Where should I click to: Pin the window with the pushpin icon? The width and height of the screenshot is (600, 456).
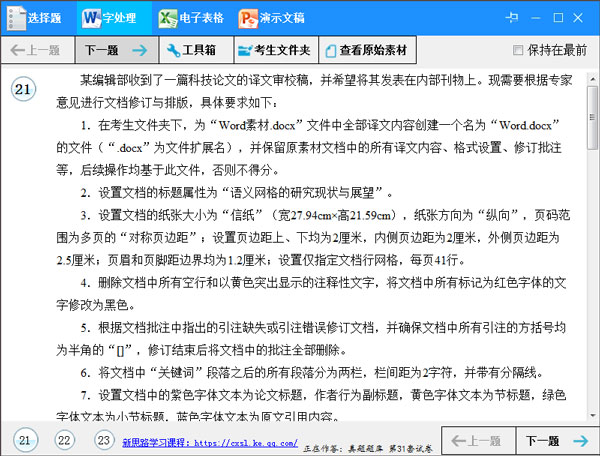pyautogui.click(x=512, y=18)
